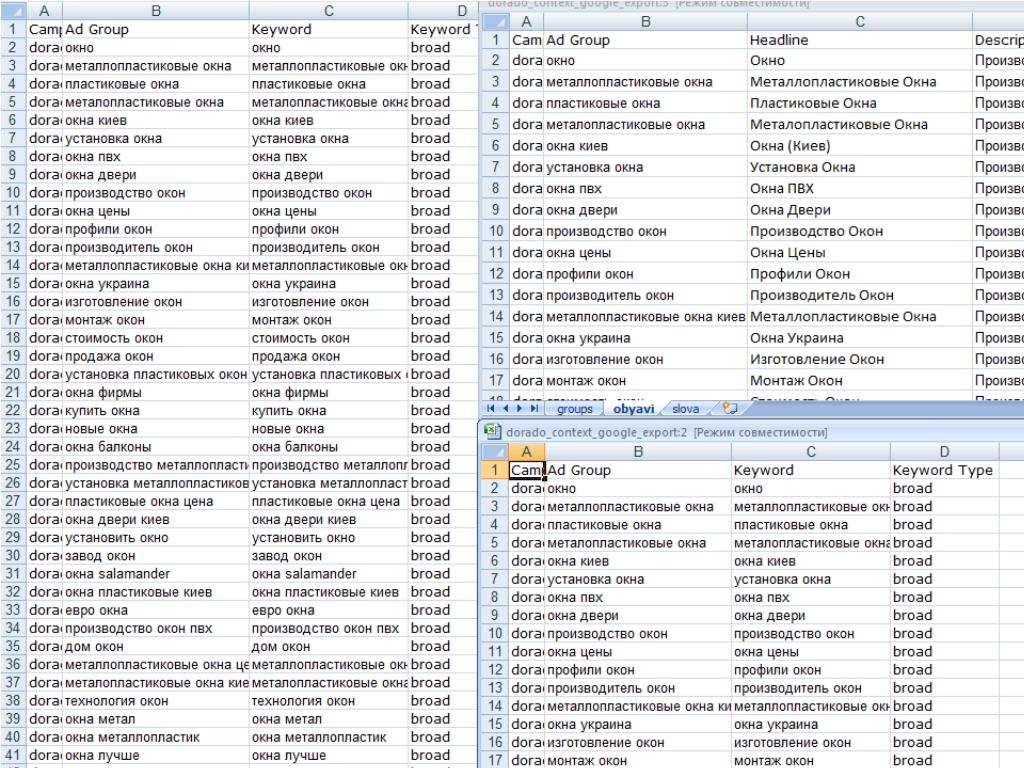Click 'технология окон' keyword cell in left window
This screenshot has width=1024, height=768.
tap(328, 701)
